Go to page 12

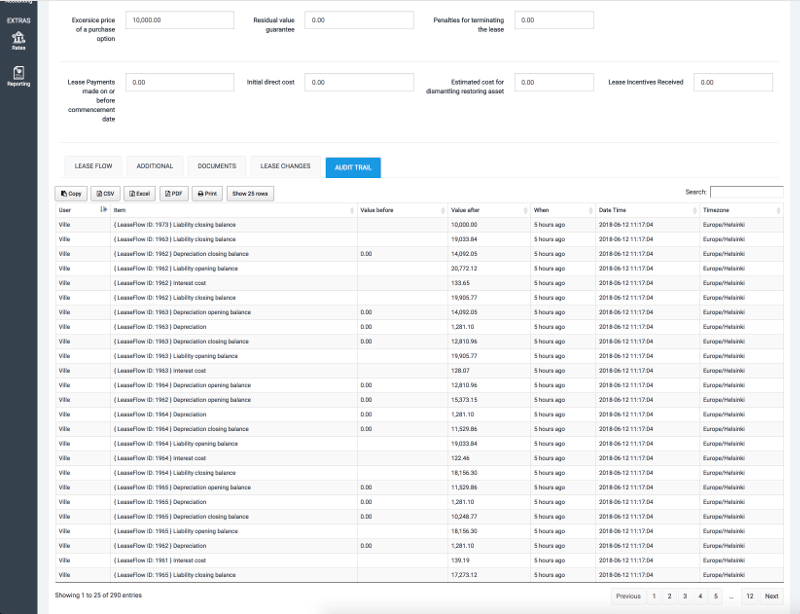coord(749,596)
